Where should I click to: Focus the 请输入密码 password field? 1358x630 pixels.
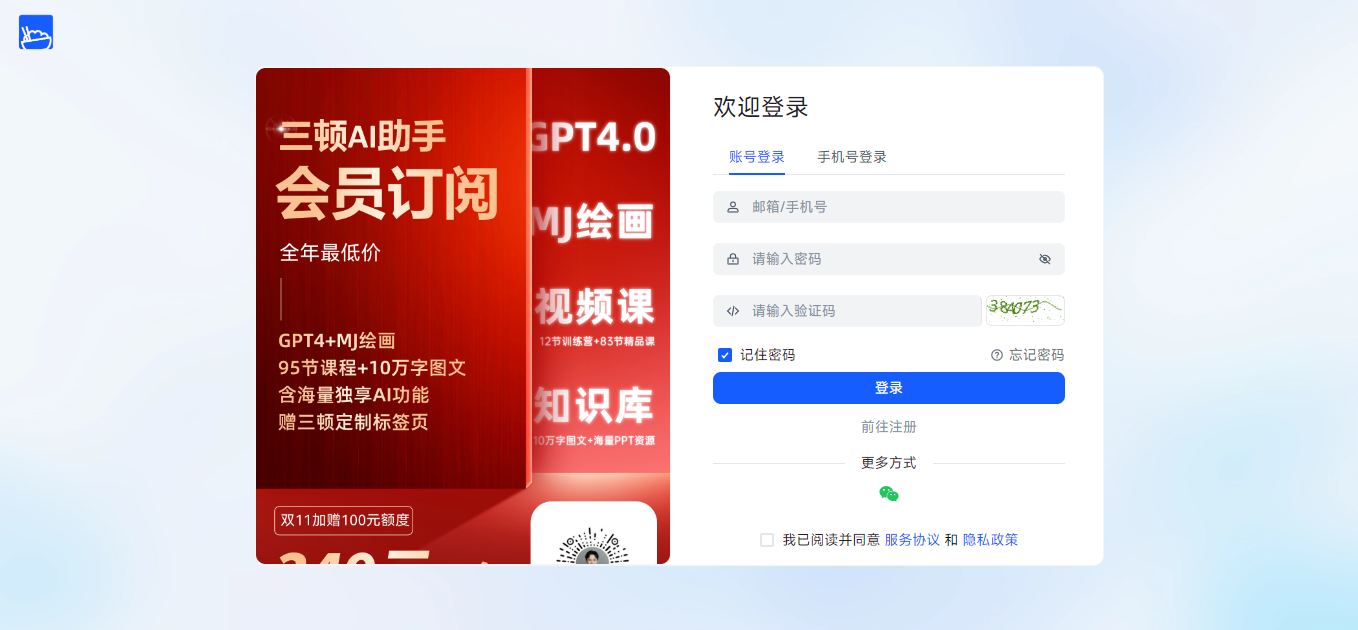[x=889, y=259]
